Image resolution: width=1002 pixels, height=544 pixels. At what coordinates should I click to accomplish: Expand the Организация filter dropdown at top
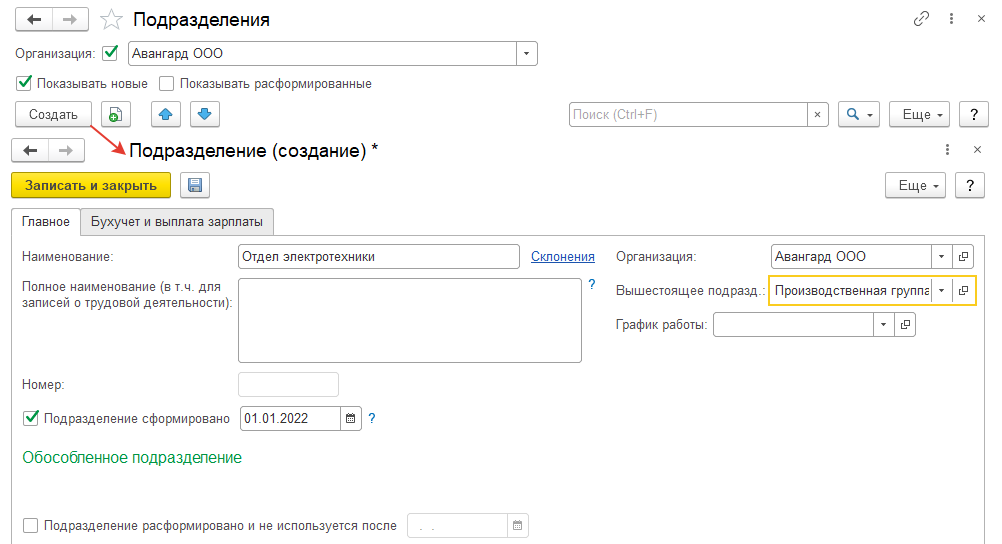[x=527, y=54]
